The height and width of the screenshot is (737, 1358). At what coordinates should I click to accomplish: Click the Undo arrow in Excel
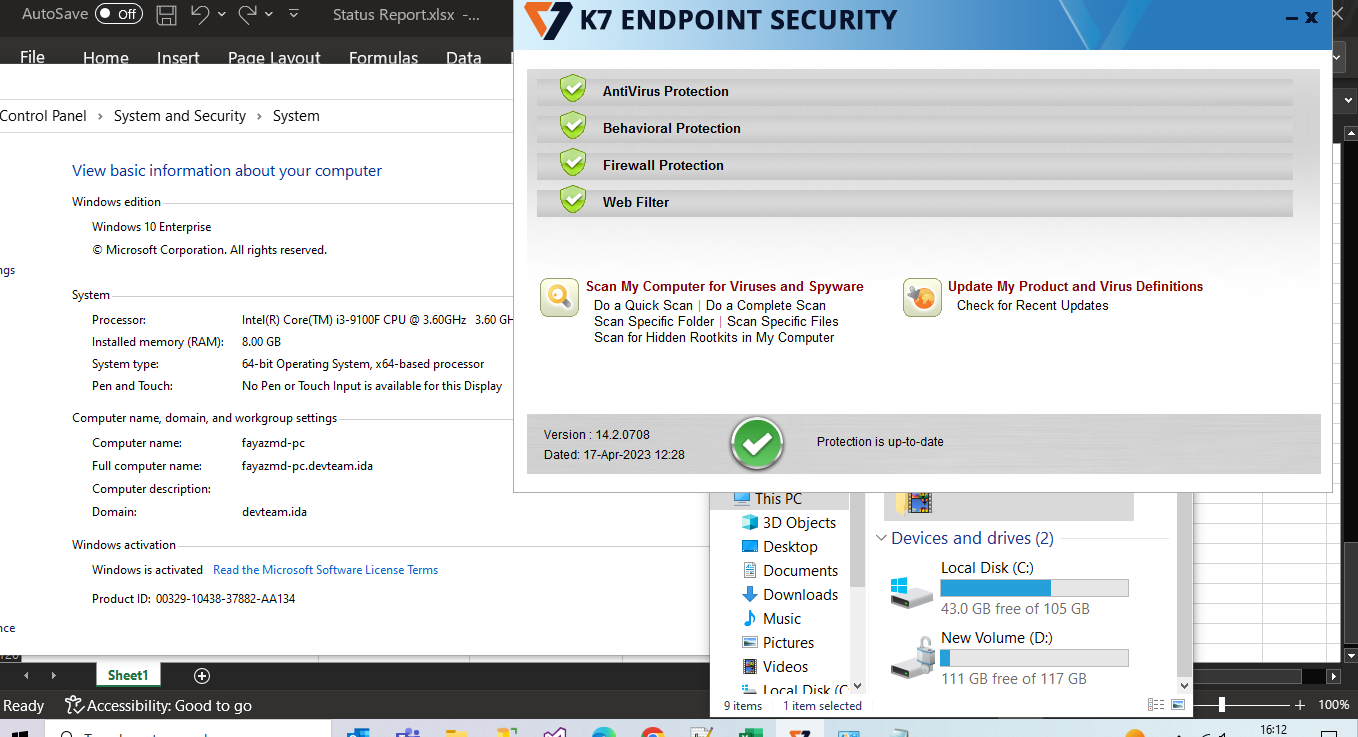[x=199, y=15]
